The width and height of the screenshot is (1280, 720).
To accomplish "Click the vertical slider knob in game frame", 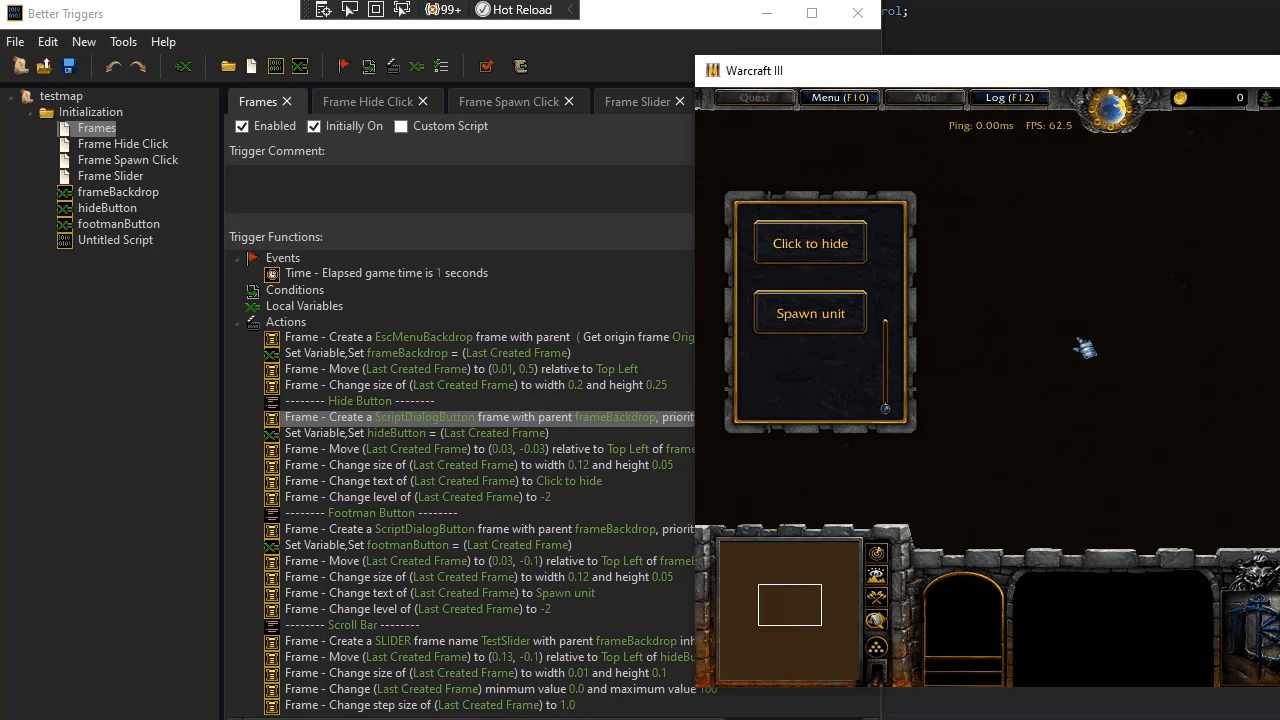I will (885, 408).
